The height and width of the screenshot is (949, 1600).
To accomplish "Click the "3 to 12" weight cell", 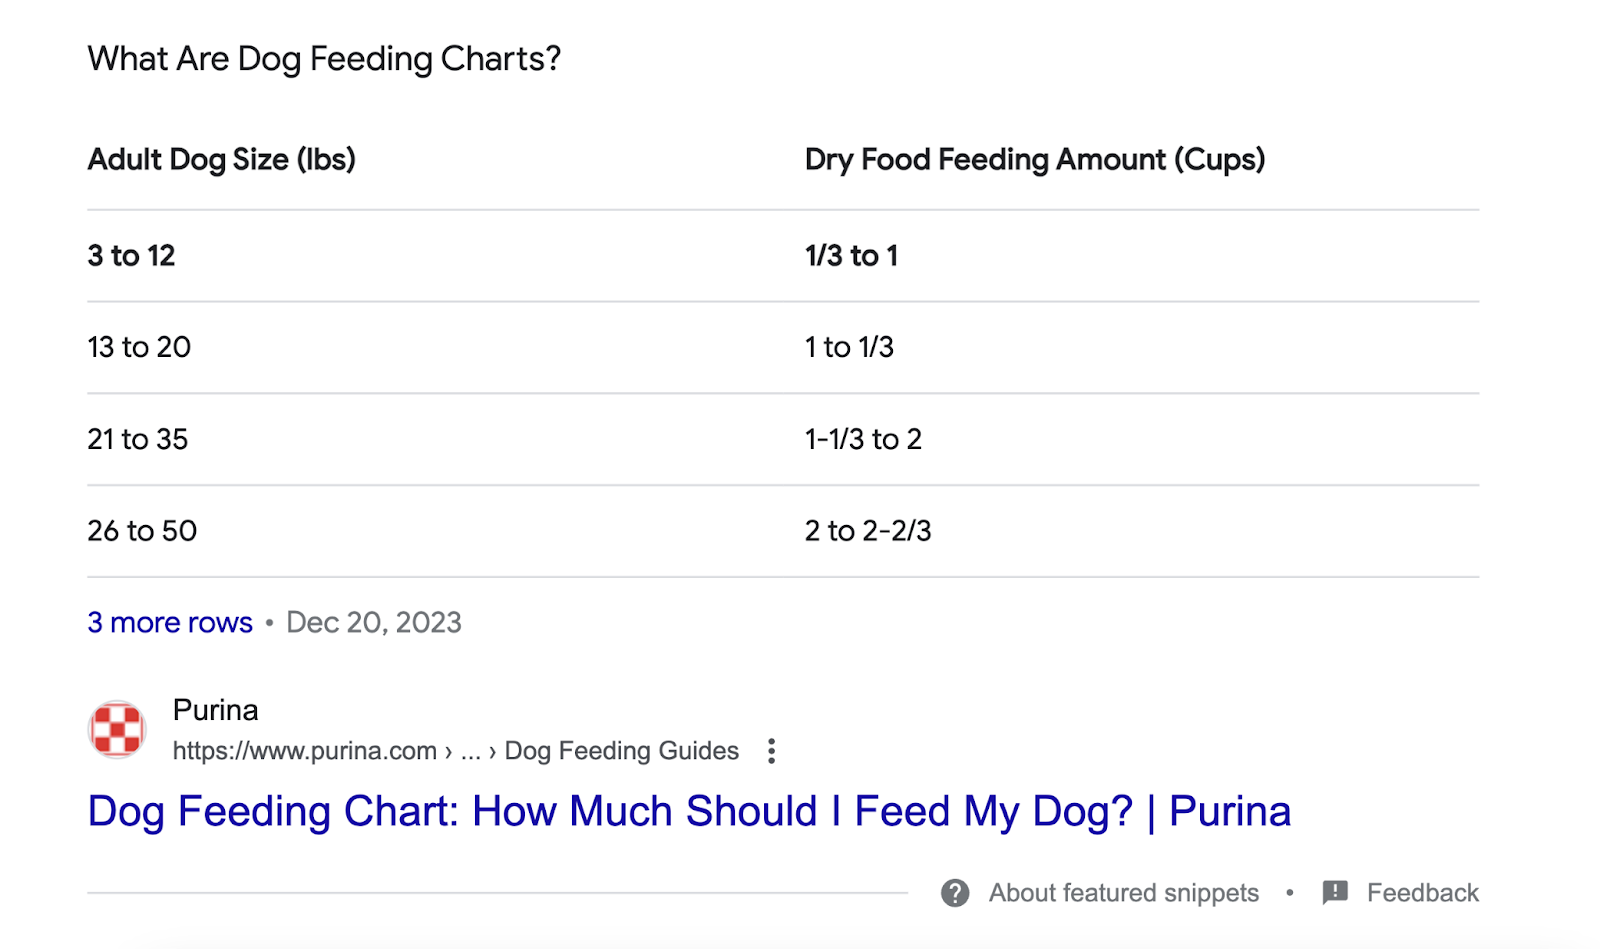I will click(131, 256).
